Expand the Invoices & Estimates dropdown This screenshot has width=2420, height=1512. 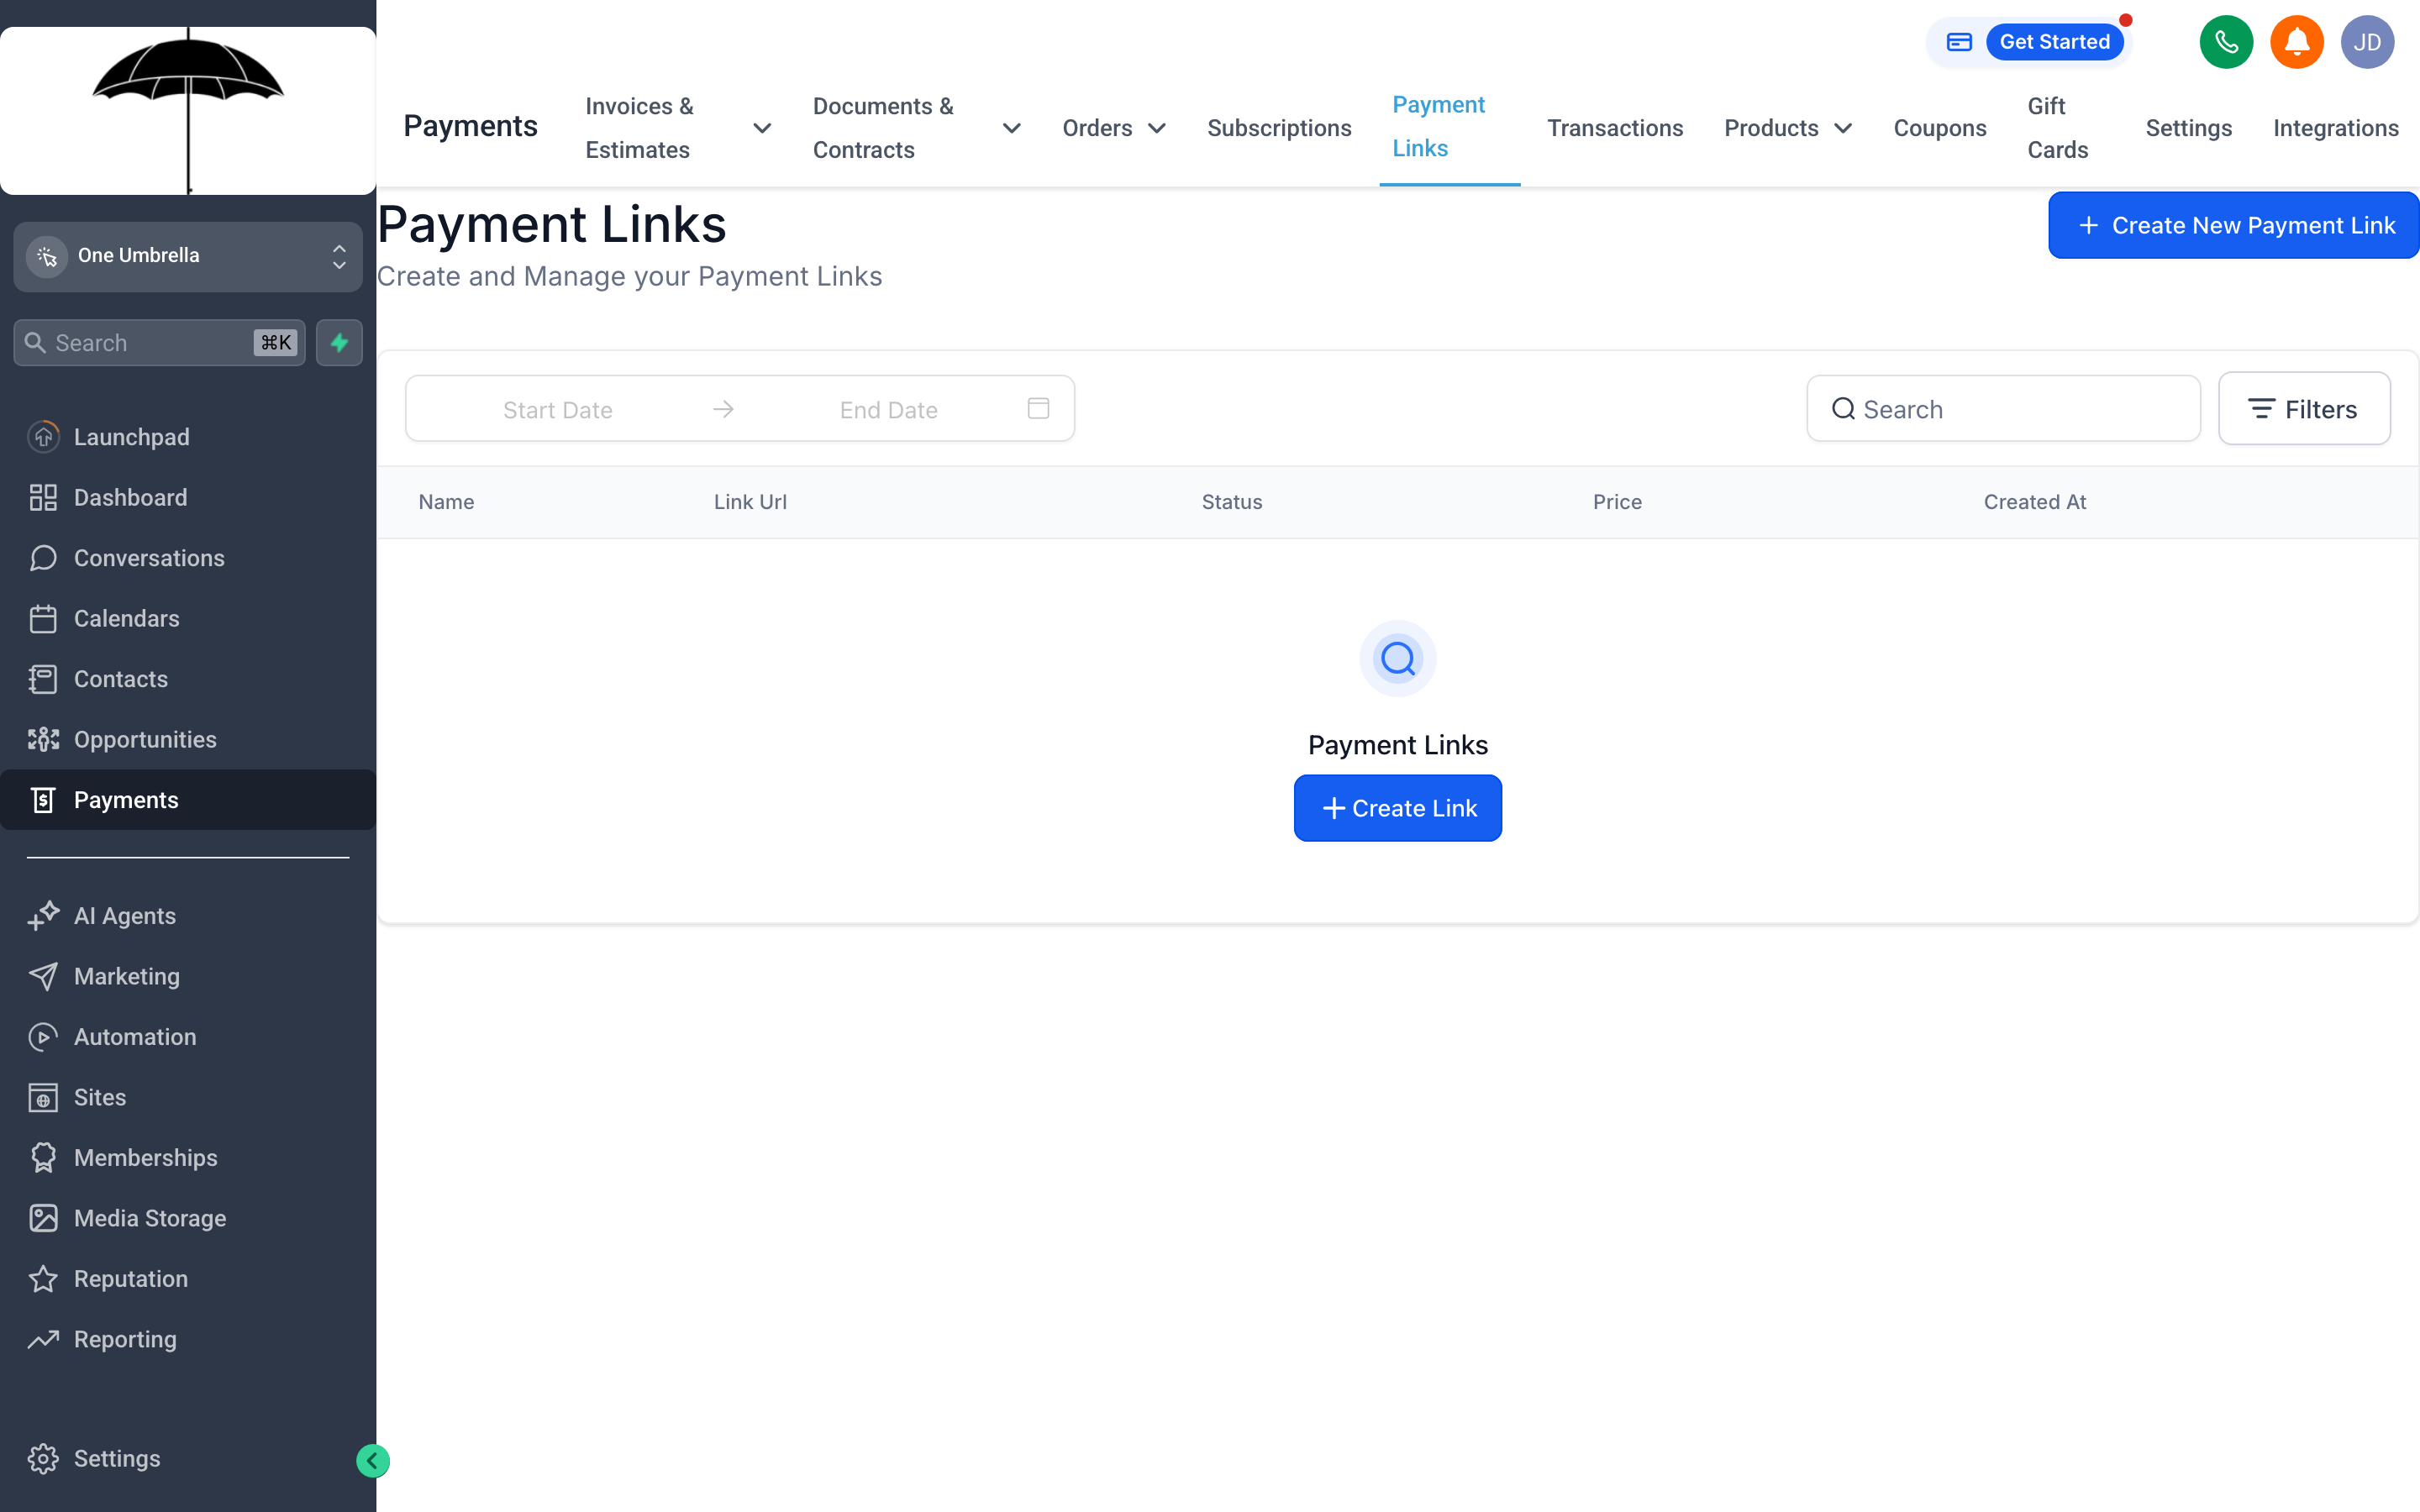761,128
